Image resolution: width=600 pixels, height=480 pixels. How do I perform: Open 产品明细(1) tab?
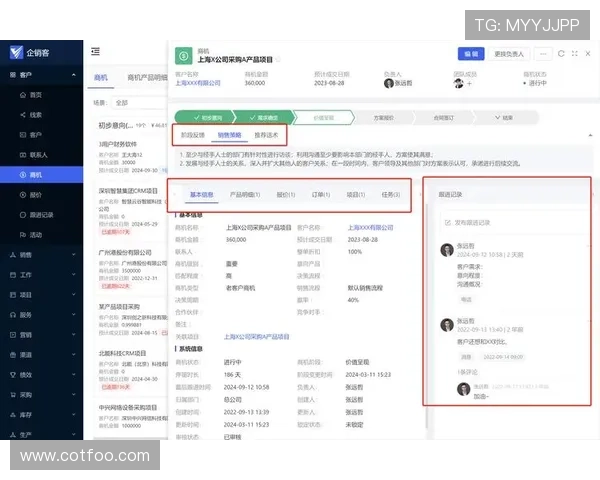tap(245, 194)
